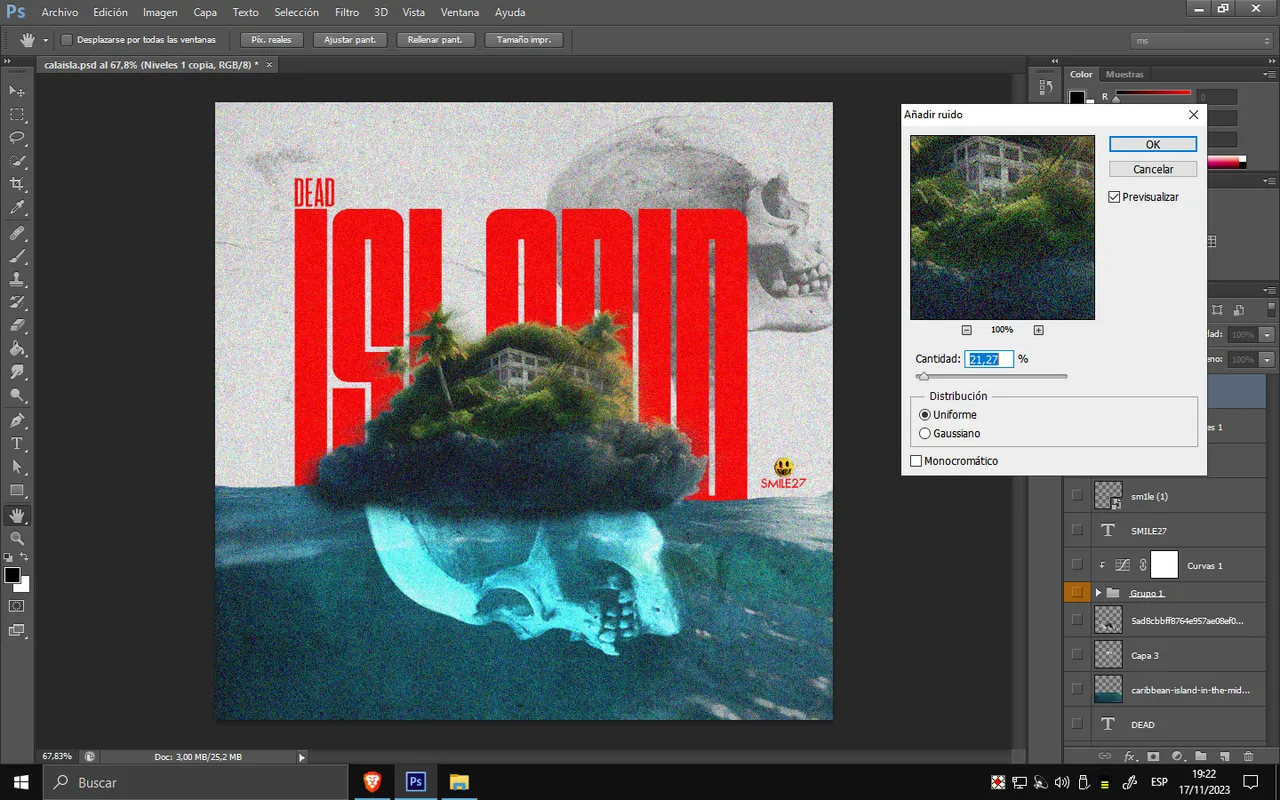Expand the Grupo 1 layer group
1280x800 pixels.
[1098, 593]
